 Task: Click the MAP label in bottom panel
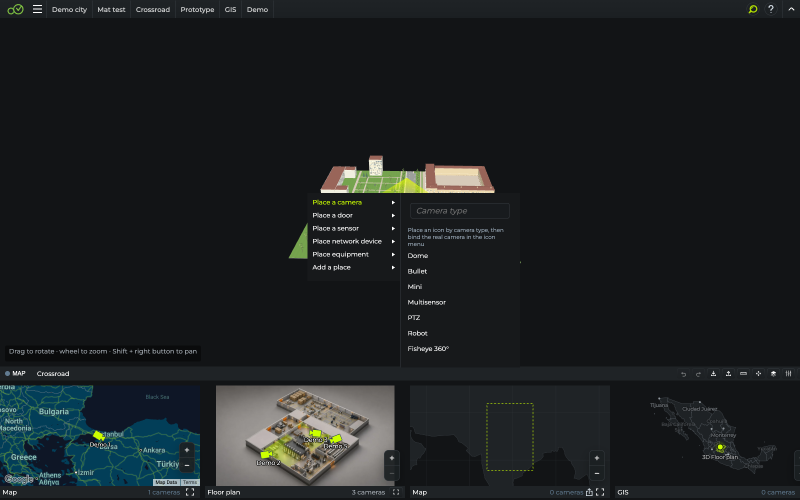tap(19, 373)
